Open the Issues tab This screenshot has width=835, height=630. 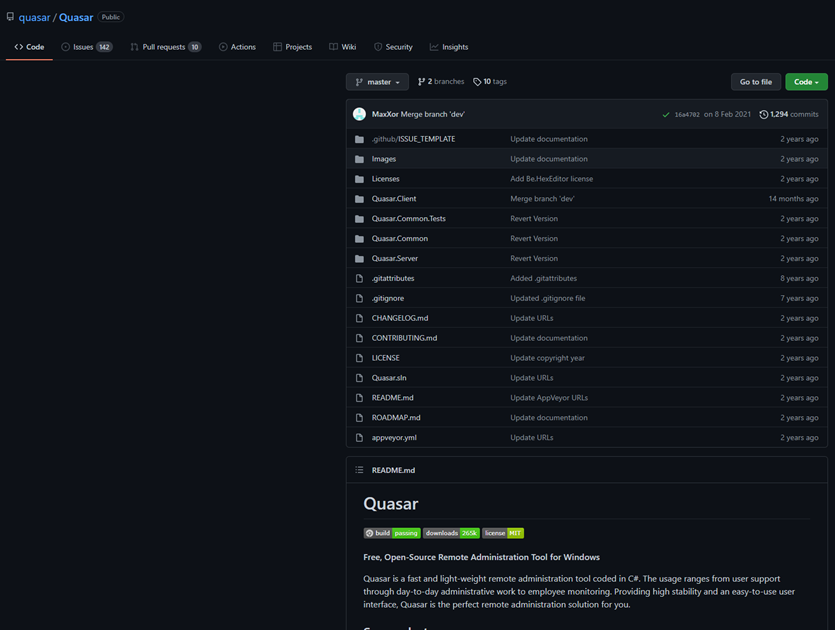click(x=87, y=47)
